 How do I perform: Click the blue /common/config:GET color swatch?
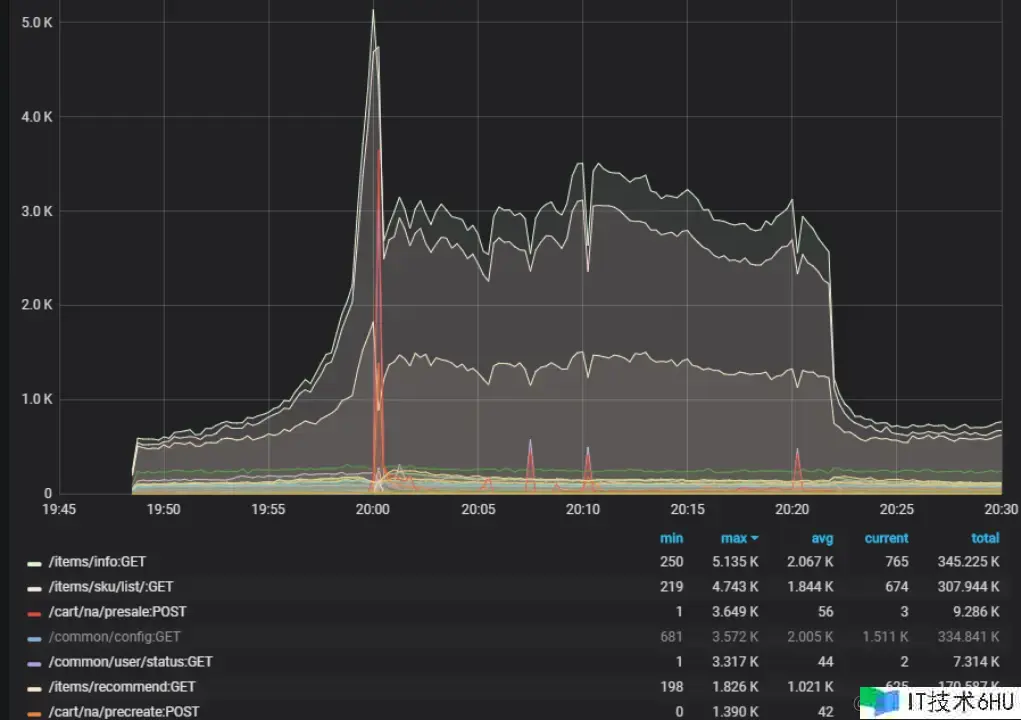[35, 638]
